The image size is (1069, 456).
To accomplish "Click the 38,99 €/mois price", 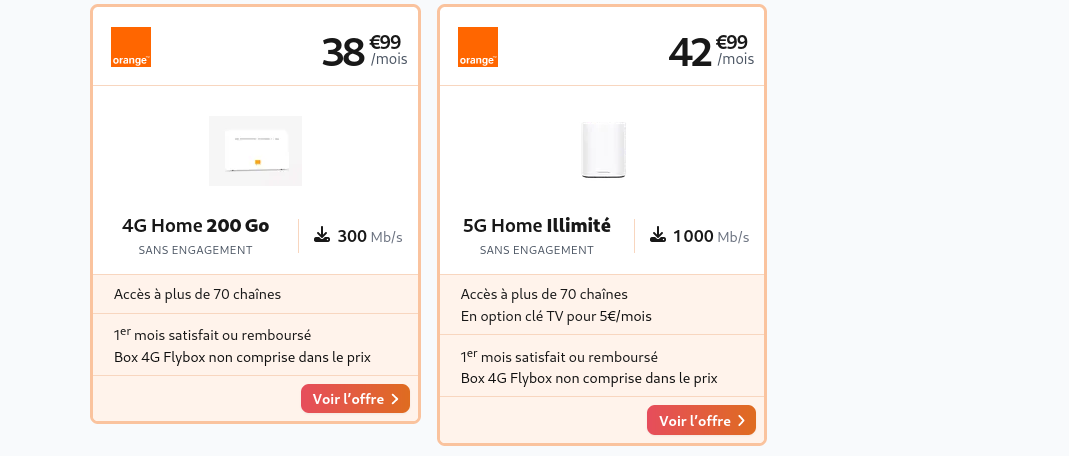I will (x=364, y=51).
